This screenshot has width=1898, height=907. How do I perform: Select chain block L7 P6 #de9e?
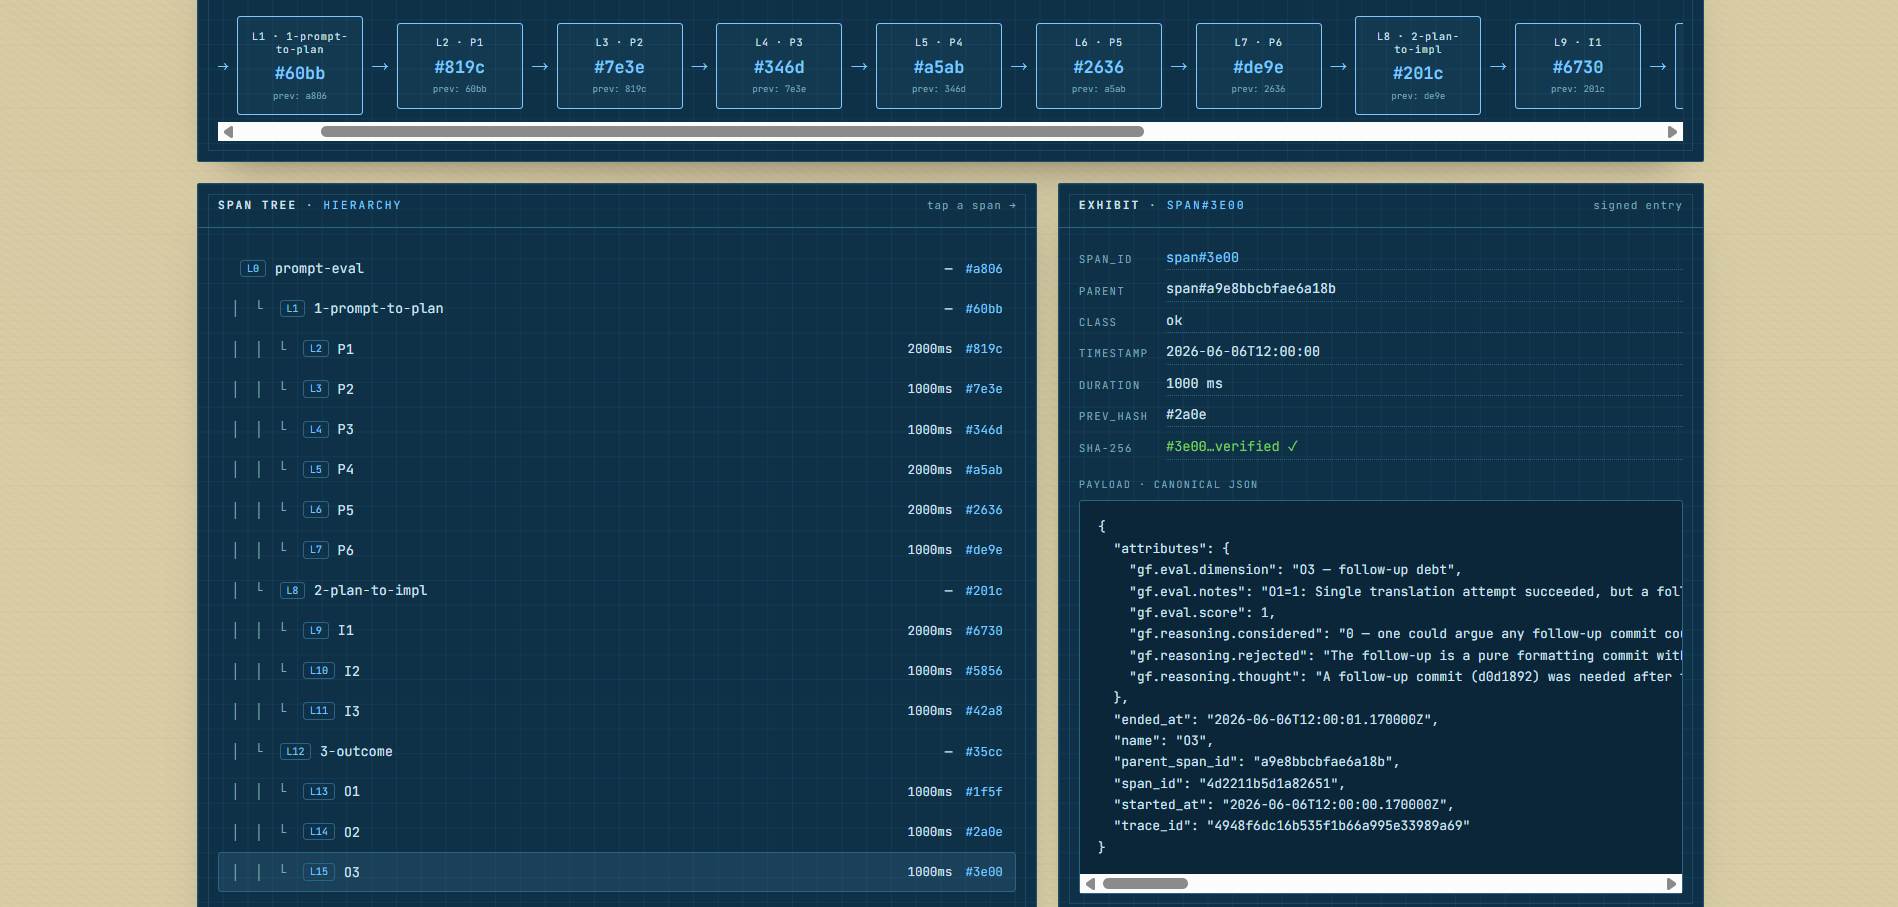click(x=1259, y=66)
